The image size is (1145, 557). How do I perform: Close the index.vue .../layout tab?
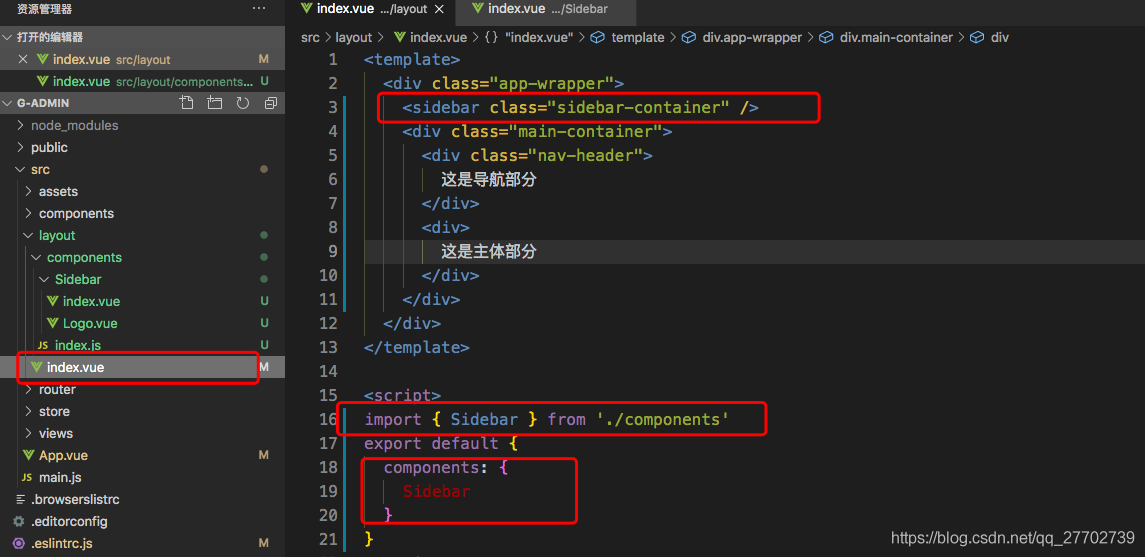(x=438, y=9)
